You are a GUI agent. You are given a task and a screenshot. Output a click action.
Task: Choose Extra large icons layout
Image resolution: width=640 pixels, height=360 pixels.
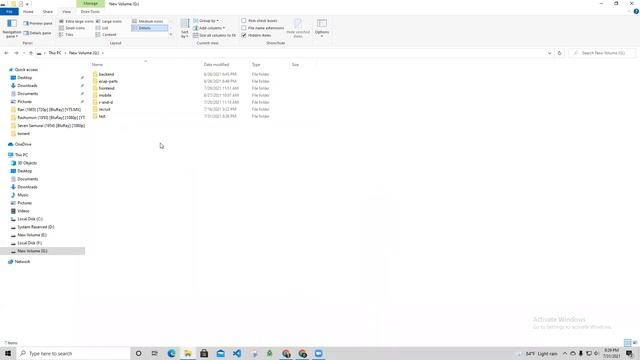[x=76, y=21]
